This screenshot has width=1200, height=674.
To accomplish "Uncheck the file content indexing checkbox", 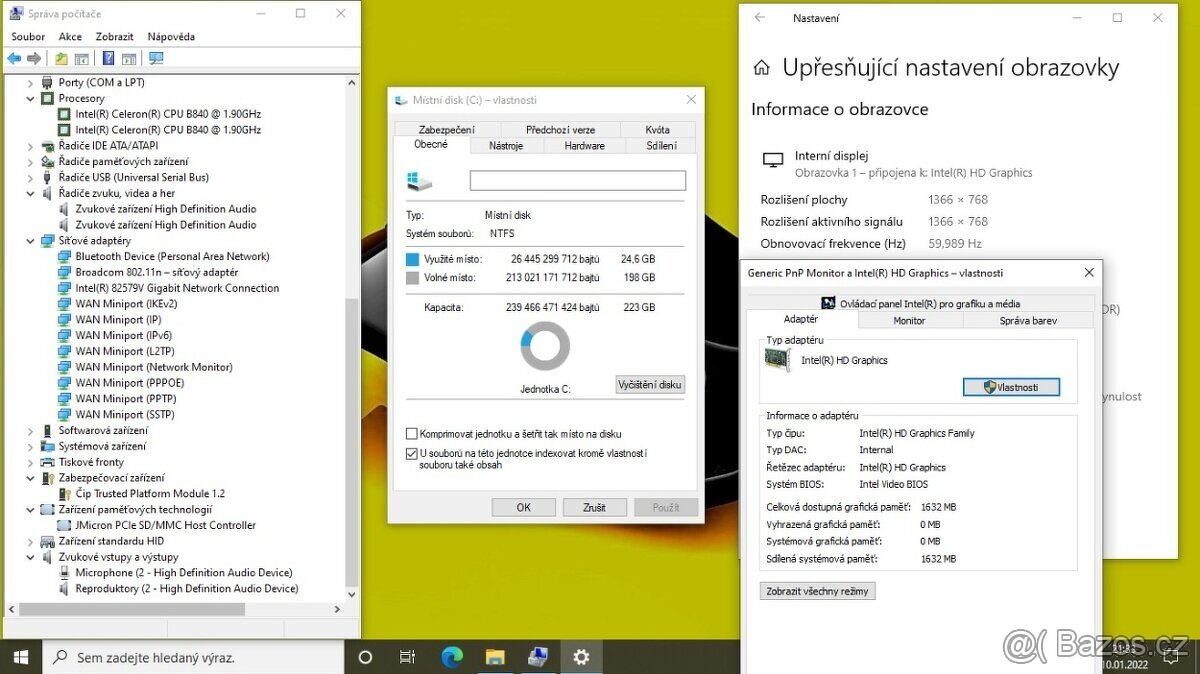I will click(x=411, y=452).
